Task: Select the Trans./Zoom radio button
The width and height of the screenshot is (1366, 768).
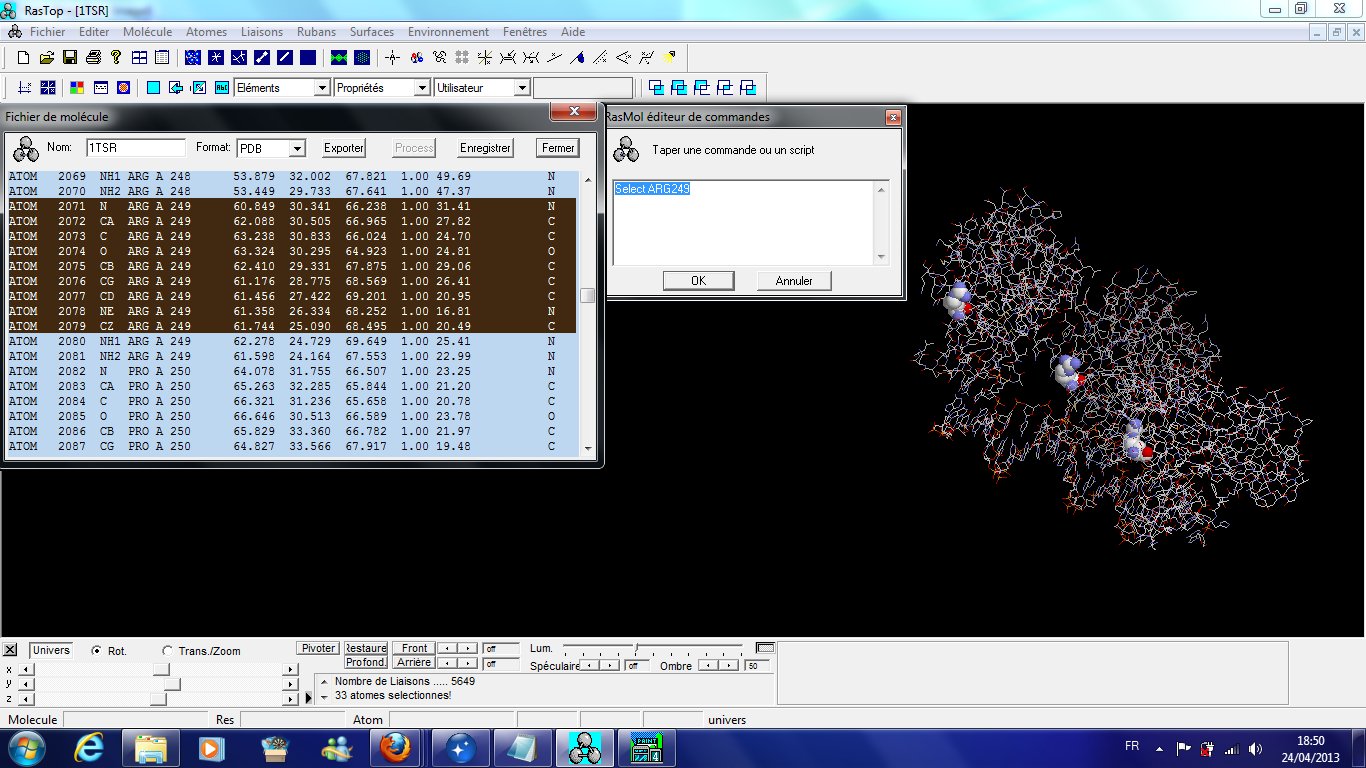Action: (x=167, y=651)
